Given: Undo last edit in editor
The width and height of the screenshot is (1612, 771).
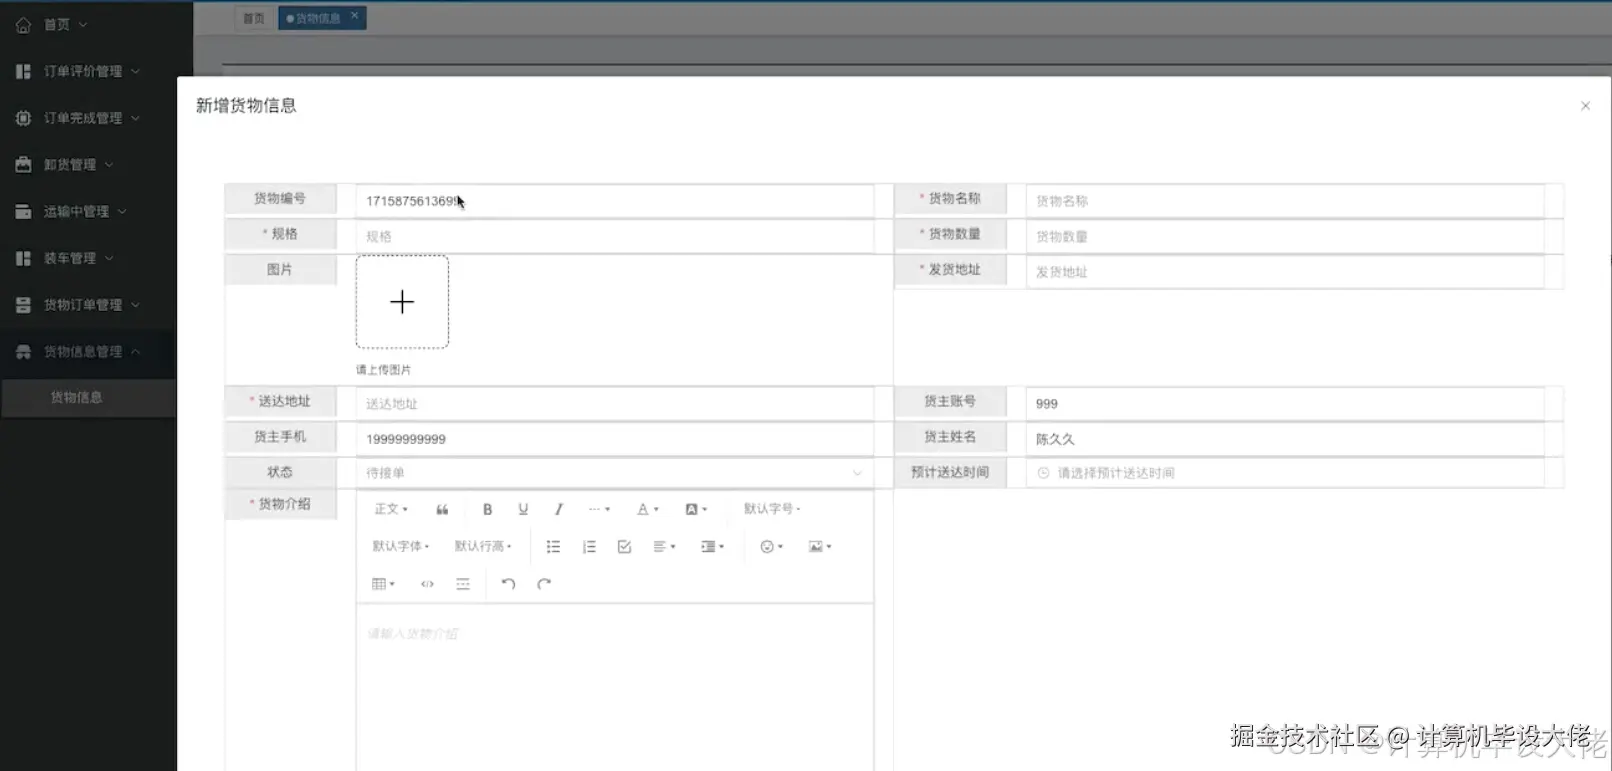Looking at the screenshot, I should (x=508, y=584).
